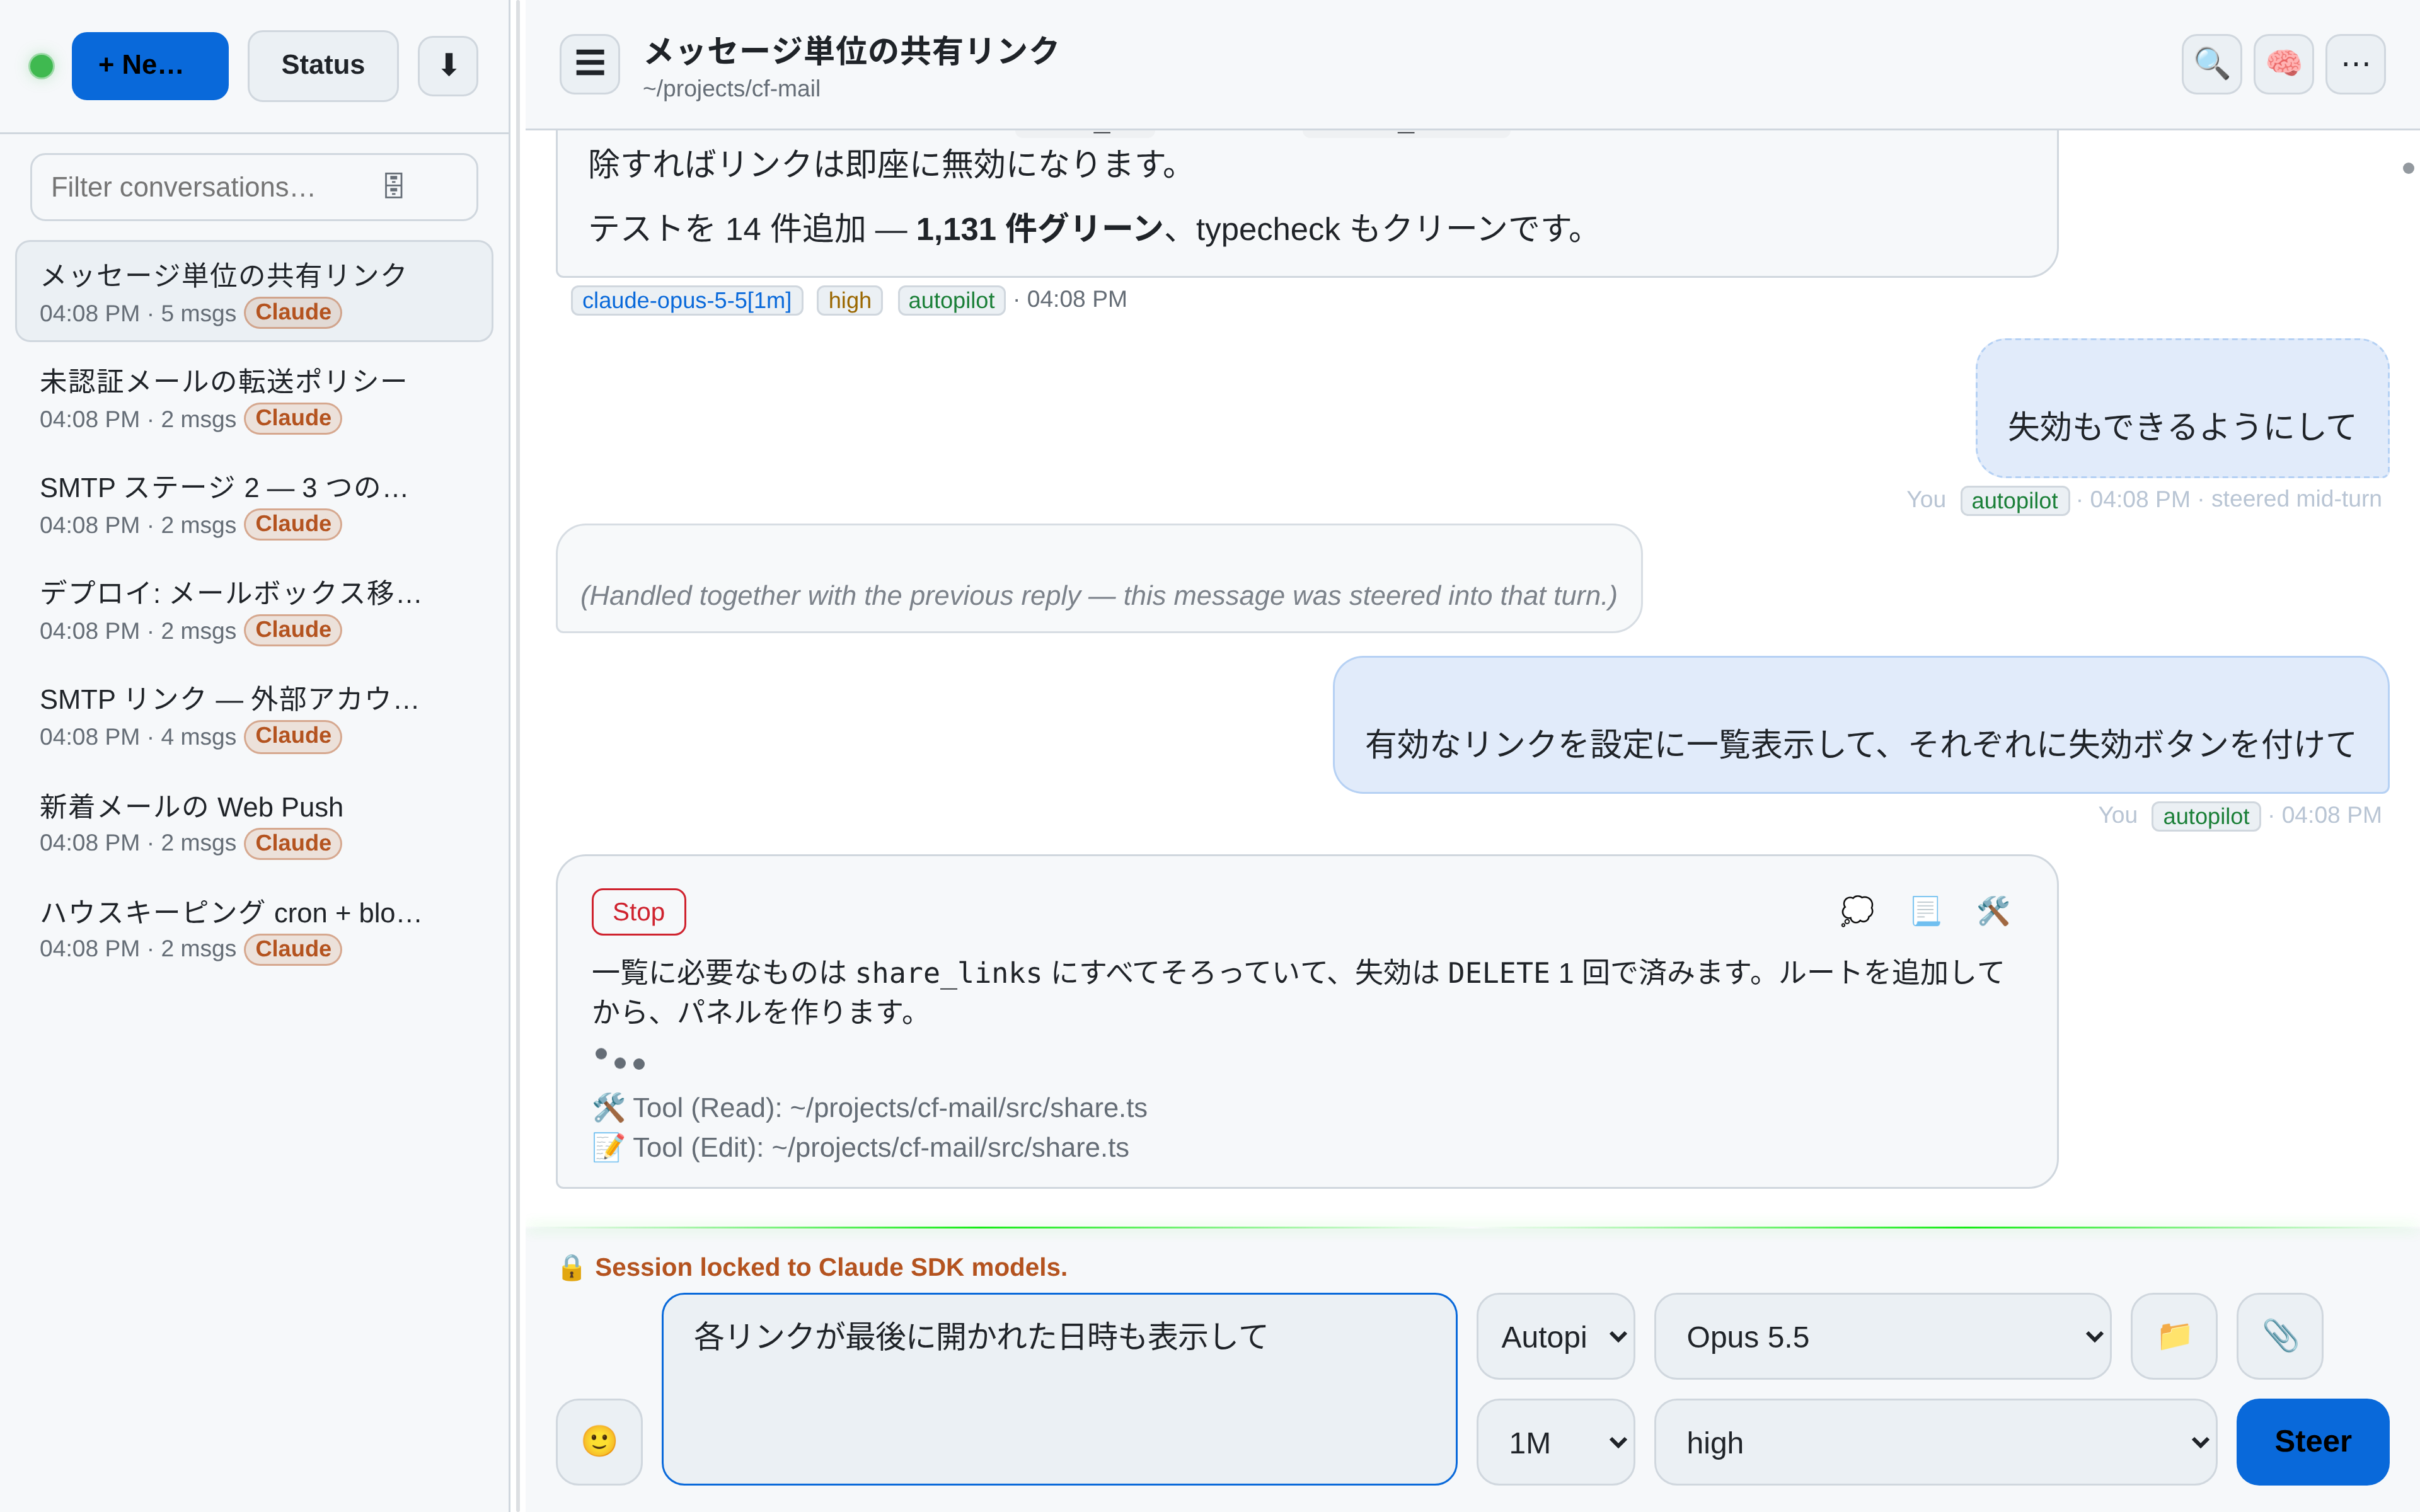Open search with magnifying glass icon
The width and height of the screenshot is (2420, 1512).
(x=2211, y=64)
